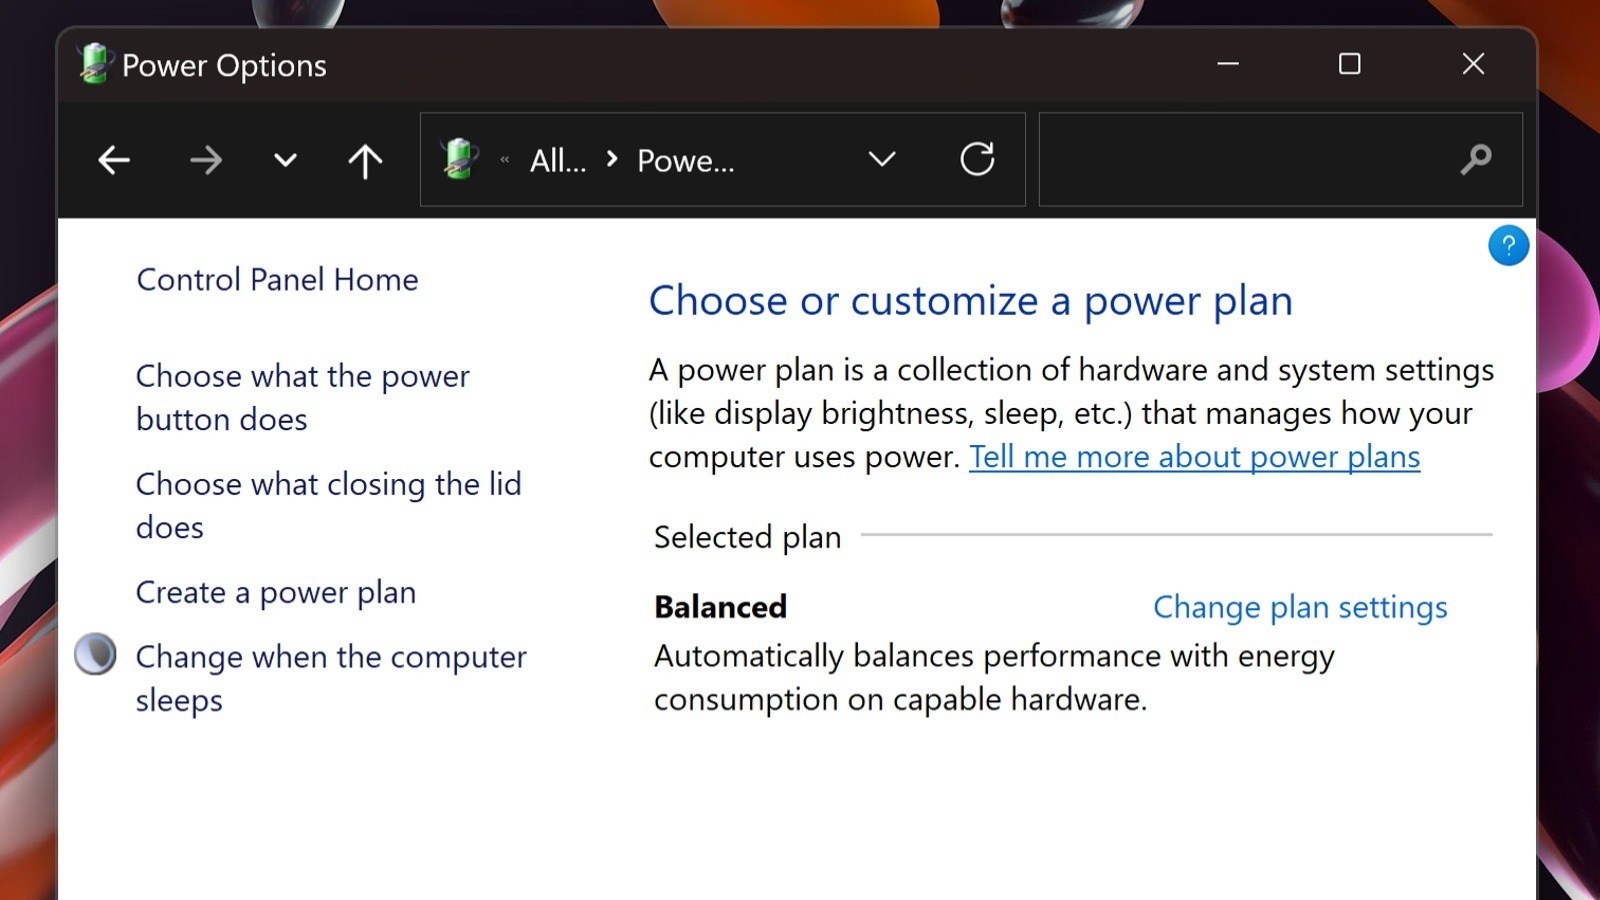Viewport: 1600px width, 900px height.
Task: Click the moon icon beside sleep settings
Action: [x=95, y=655]
